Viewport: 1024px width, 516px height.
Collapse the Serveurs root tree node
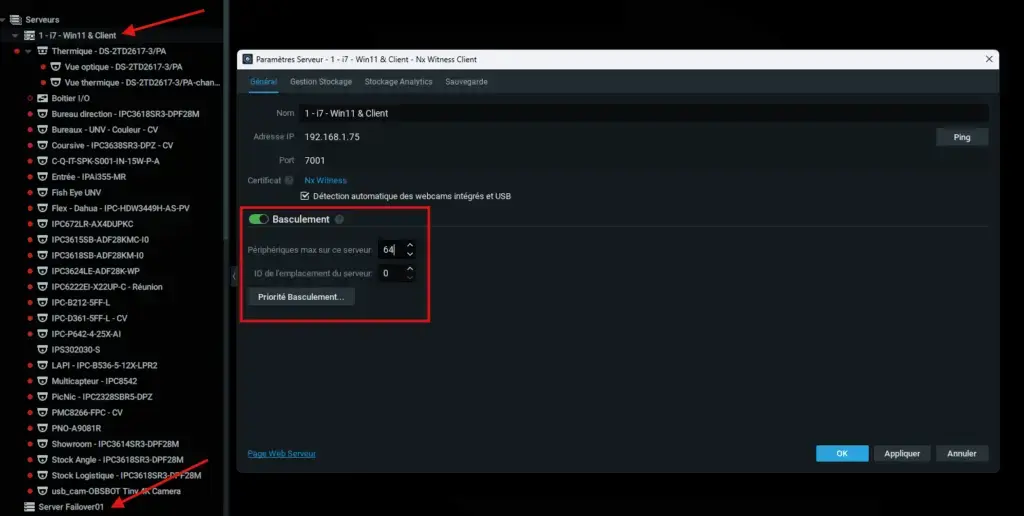[4, 19]
